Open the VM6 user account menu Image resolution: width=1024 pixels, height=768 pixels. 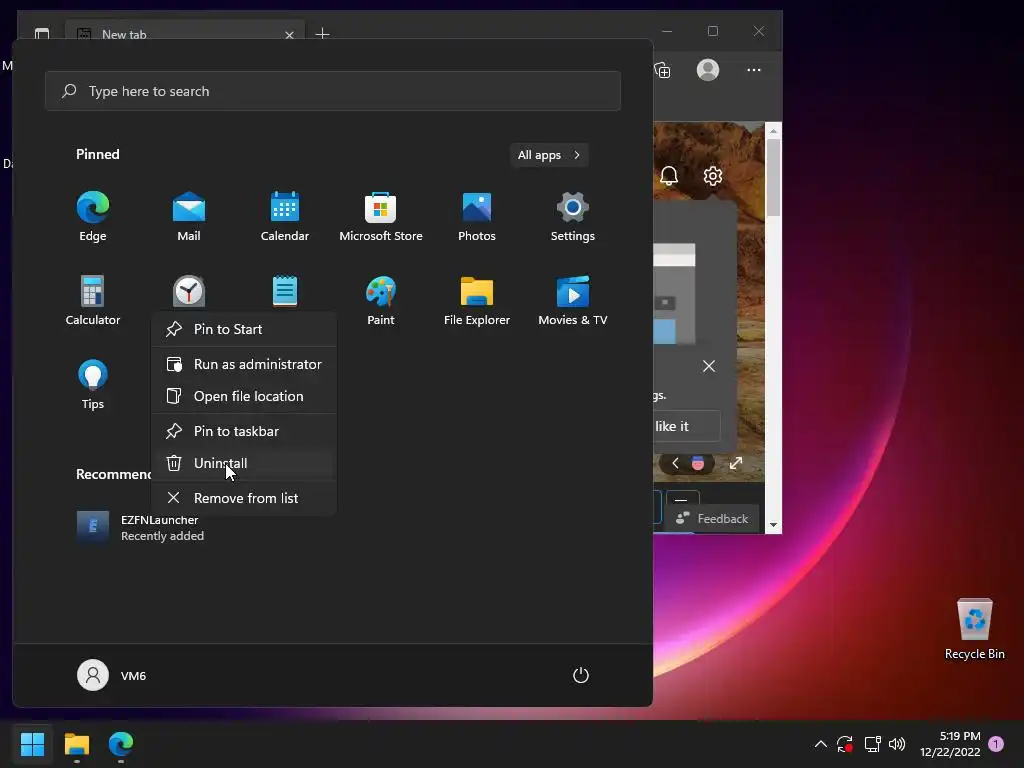tap(112, 675)
